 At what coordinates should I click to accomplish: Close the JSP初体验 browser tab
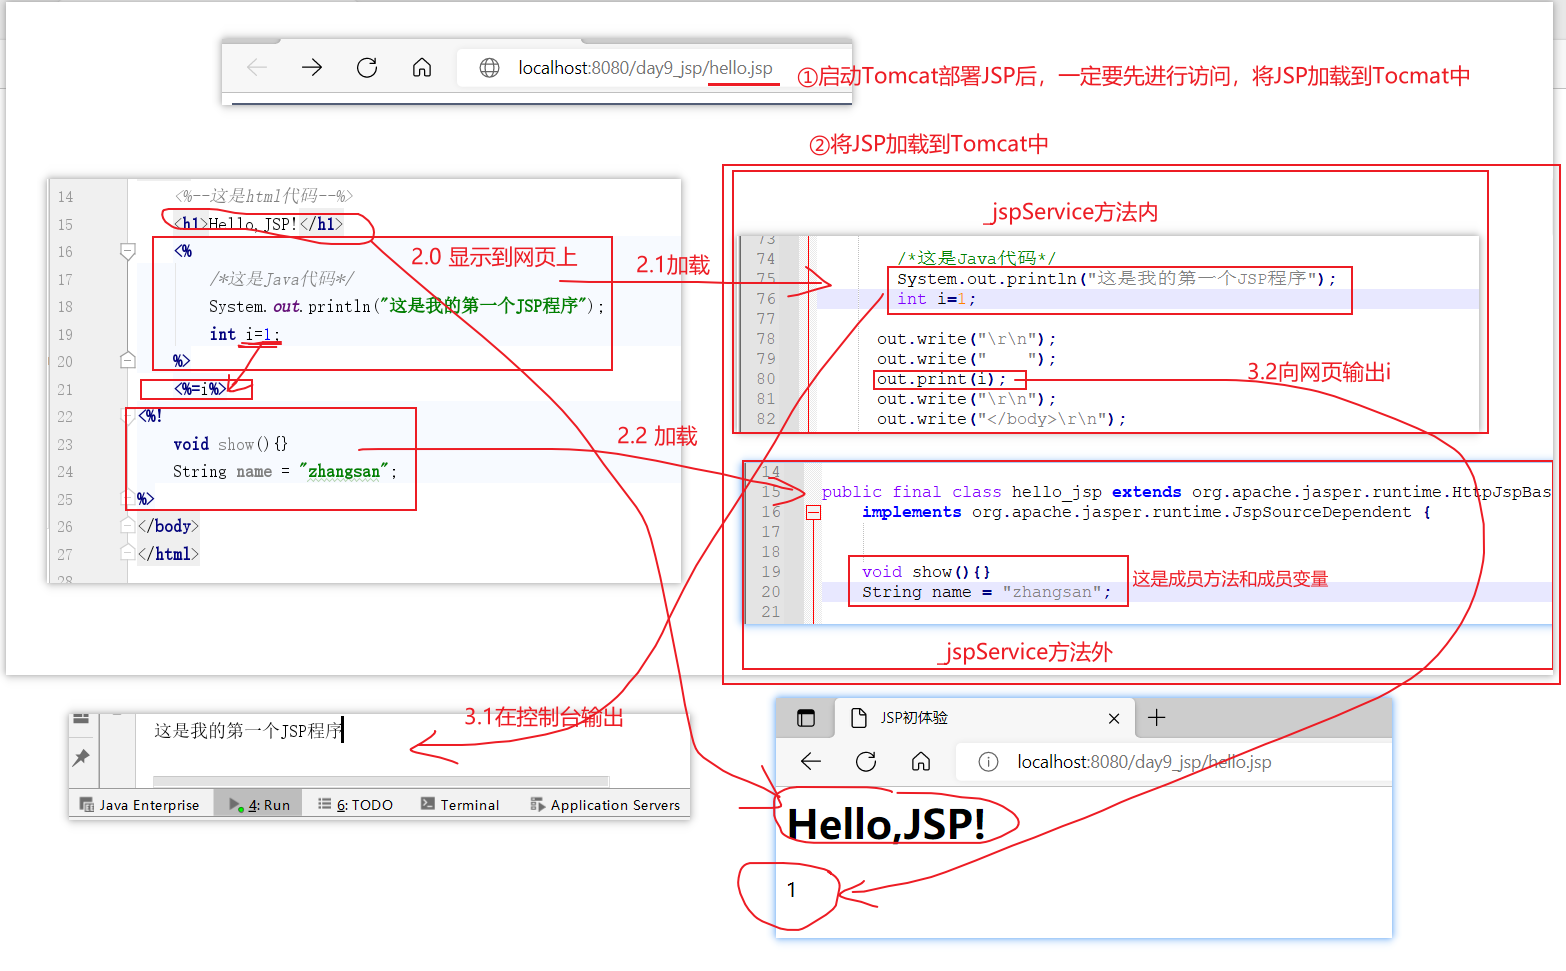click(x=1114, y=718)
